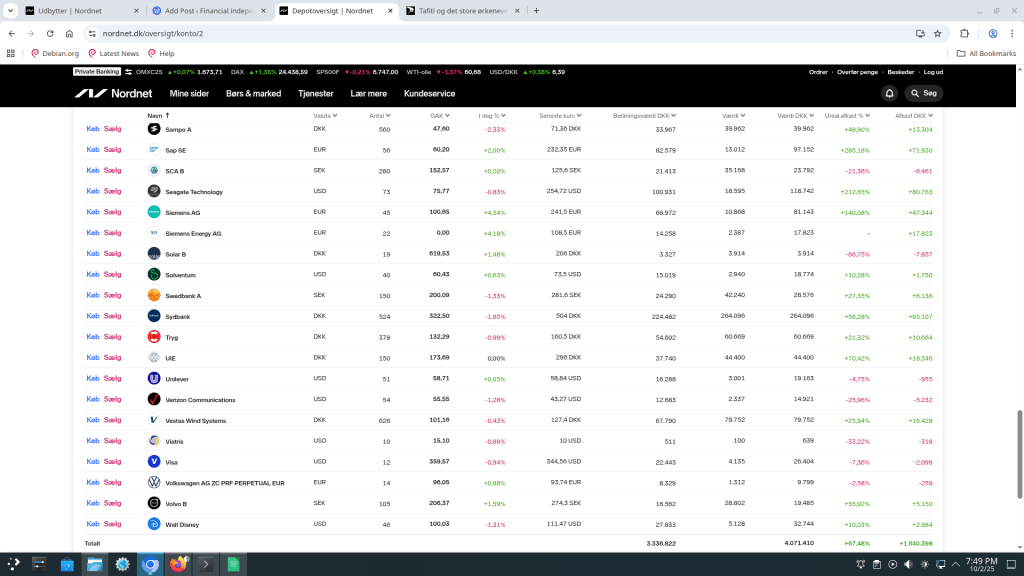Launch Firefox from the taskbar
The width and height of the screenshot is (1024, 576).
(179, 565)
